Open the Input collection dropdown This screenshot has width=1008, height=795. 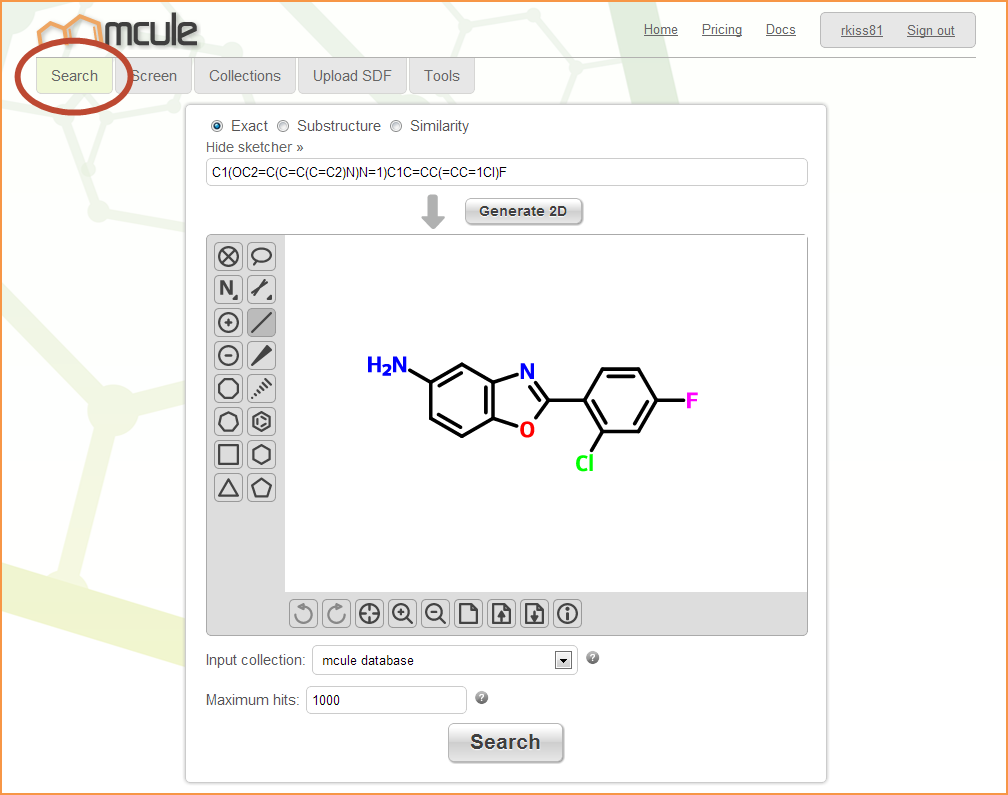click(x=444, y=660)
